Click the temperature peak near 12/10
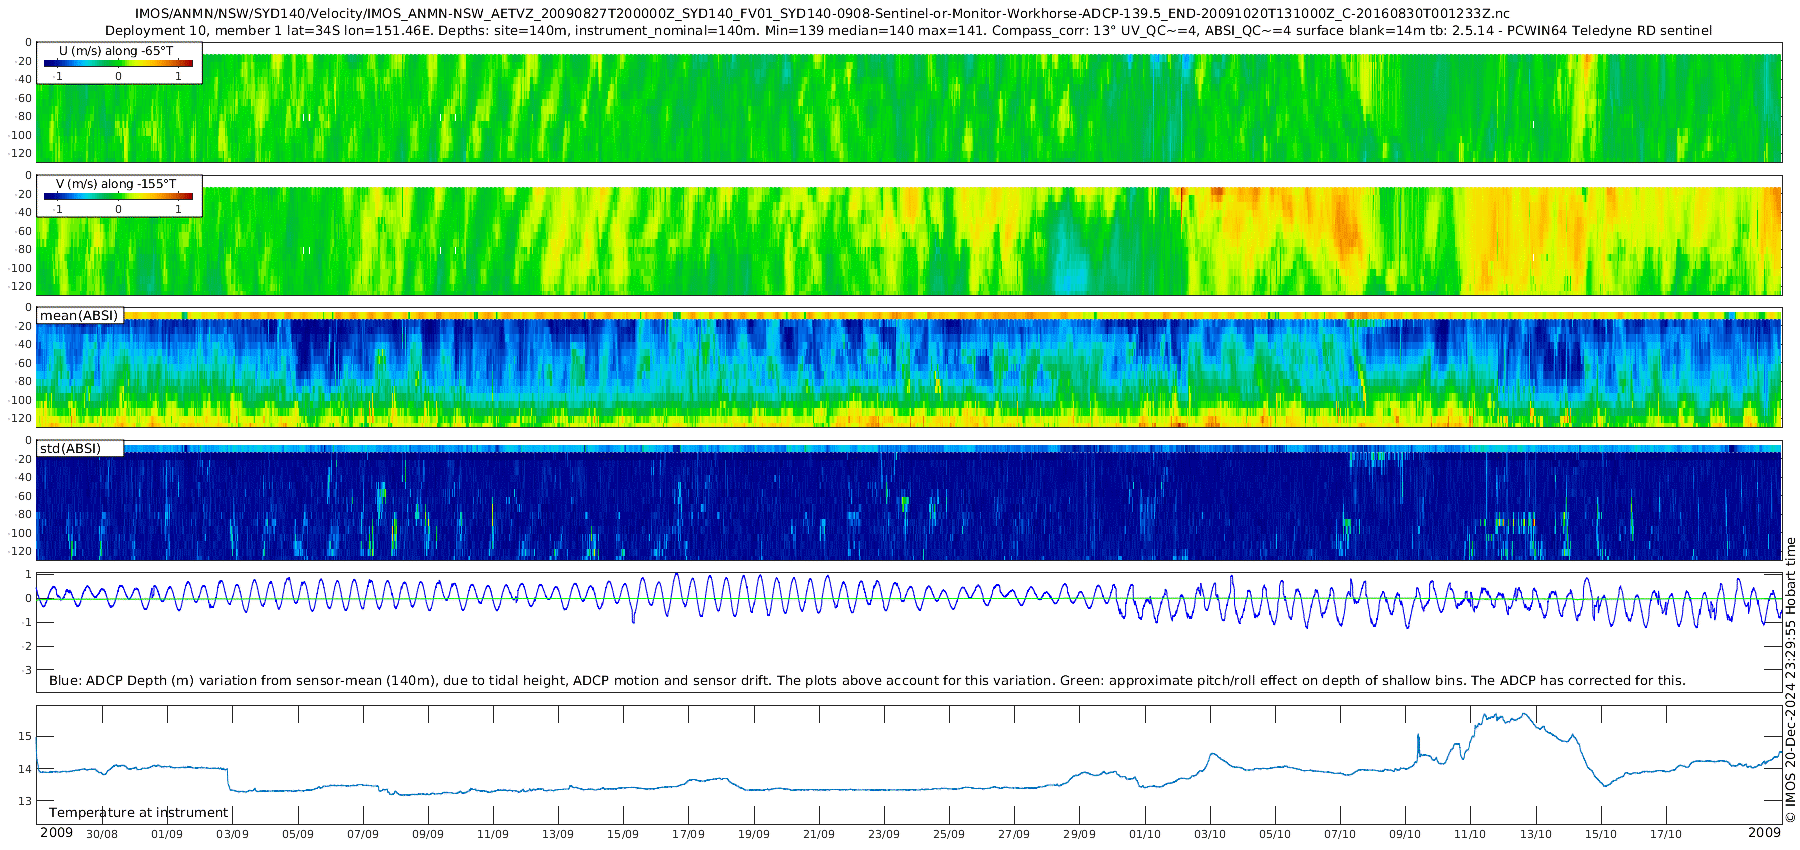Viewport: 1800px width, 850px height. (x=1520, y=715)
